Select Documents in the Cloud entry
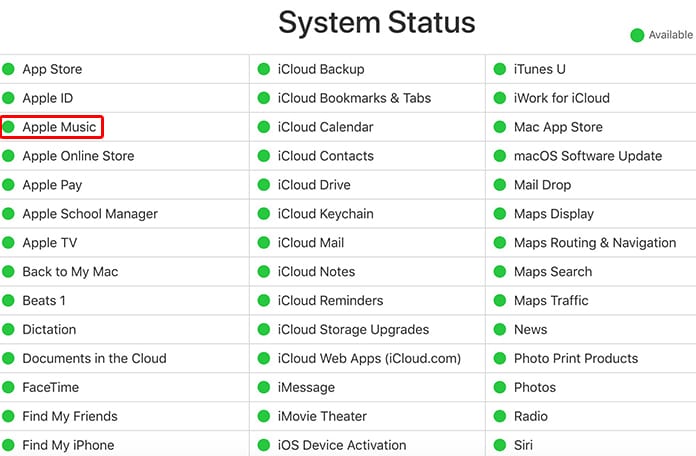696x456 pixels. (95, 358)
